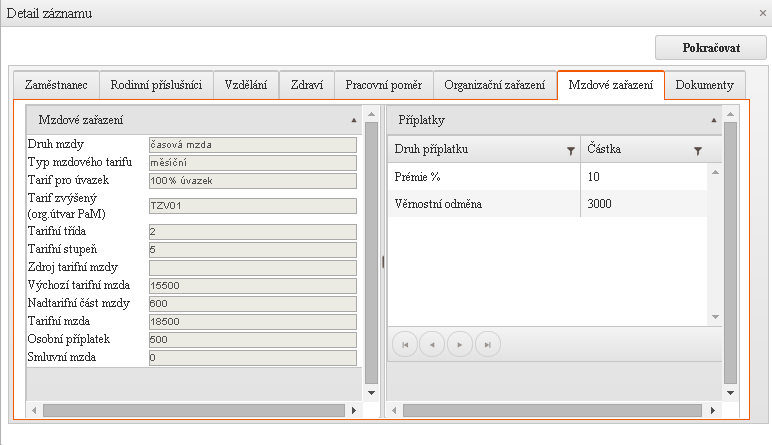Open filter for Částka column
772x445 pixels.
pyautogui.click(x=697, y=150)
